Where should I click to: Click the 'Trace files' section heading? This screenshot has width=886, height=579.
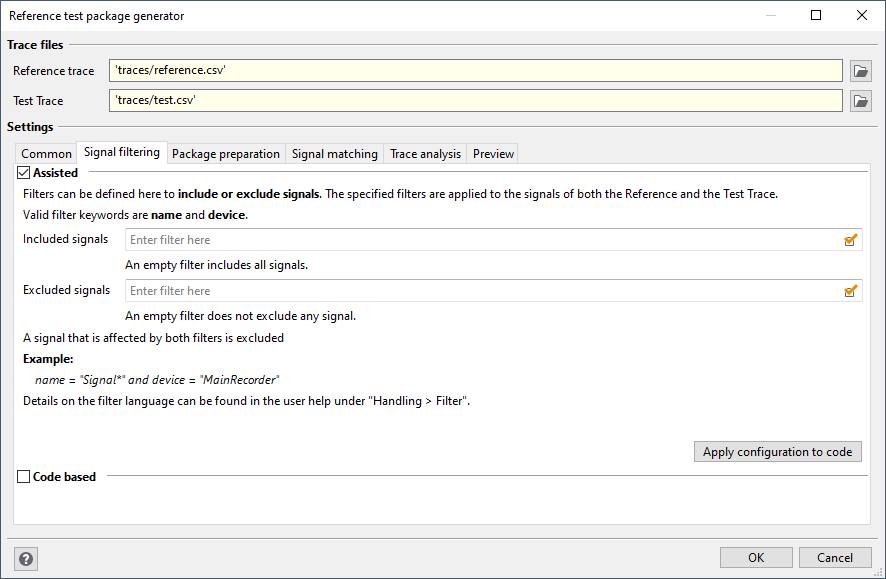pyautogui.click(x=35, y=45)
